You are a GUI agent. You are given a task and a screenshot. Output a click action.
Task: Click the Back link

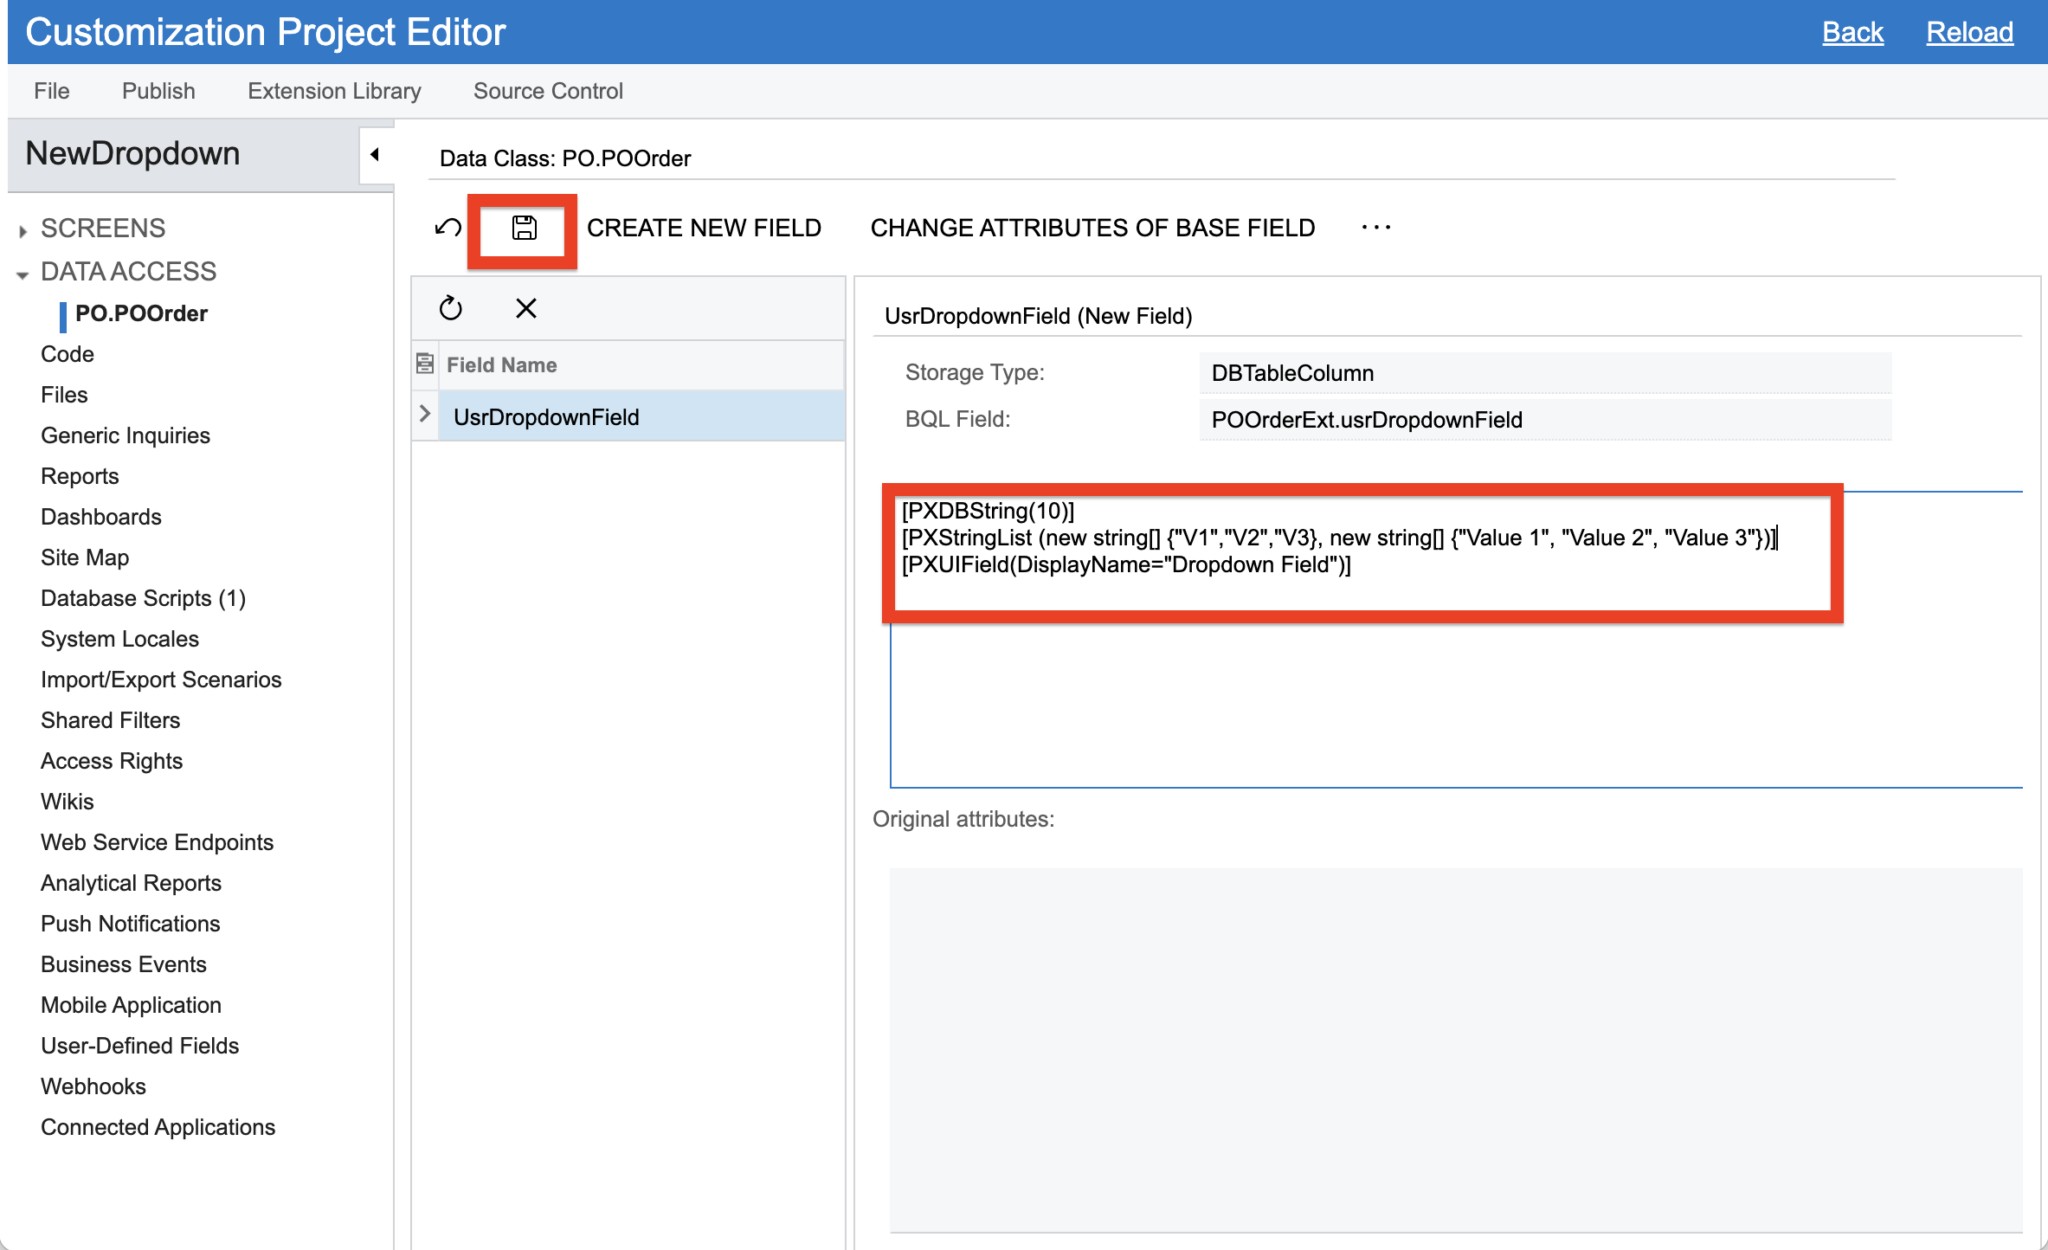pos(1853,31)
